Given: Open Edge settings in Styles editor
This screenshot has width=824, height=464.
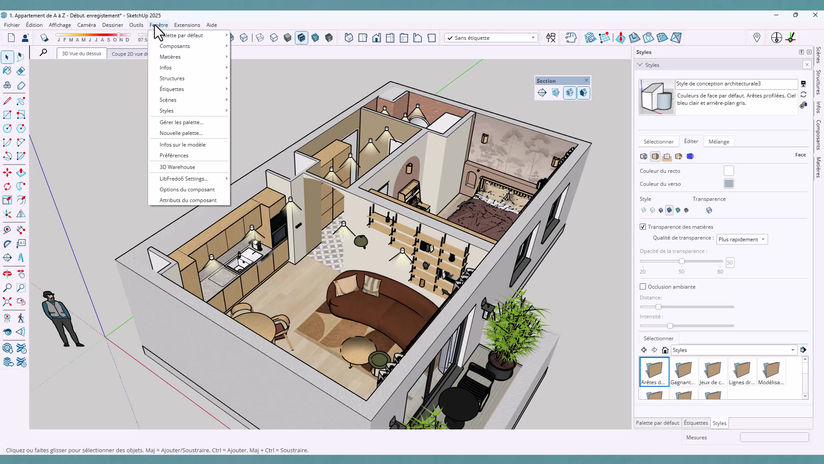Looking at the screenshot, I should (x=643, y=156).
